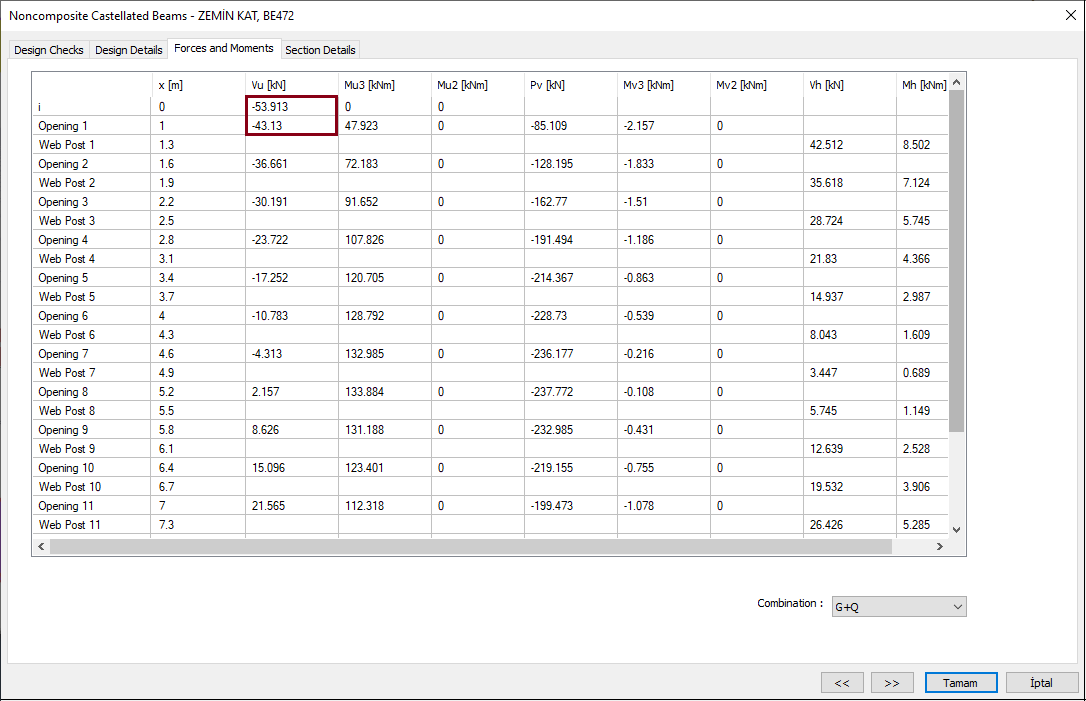Click the vertical scrollbar up arrow
This screenshot has height=701, width=1086.
(x=956, y=81)
